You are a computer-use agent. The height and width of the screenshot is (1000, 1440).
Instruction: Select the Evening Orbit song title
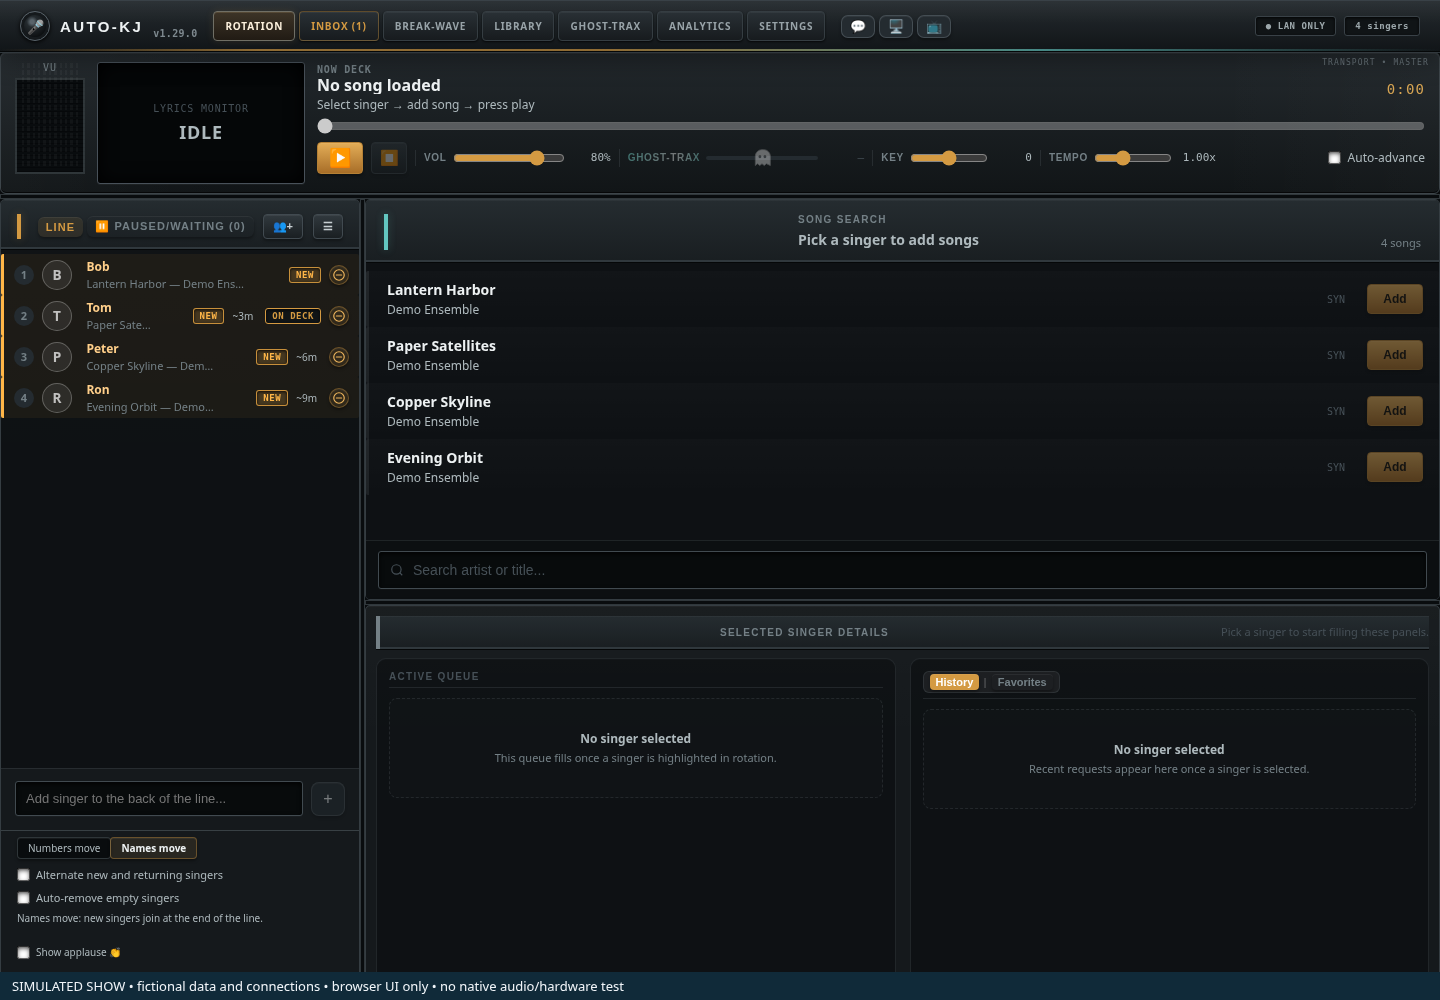(x=435, y=458)
